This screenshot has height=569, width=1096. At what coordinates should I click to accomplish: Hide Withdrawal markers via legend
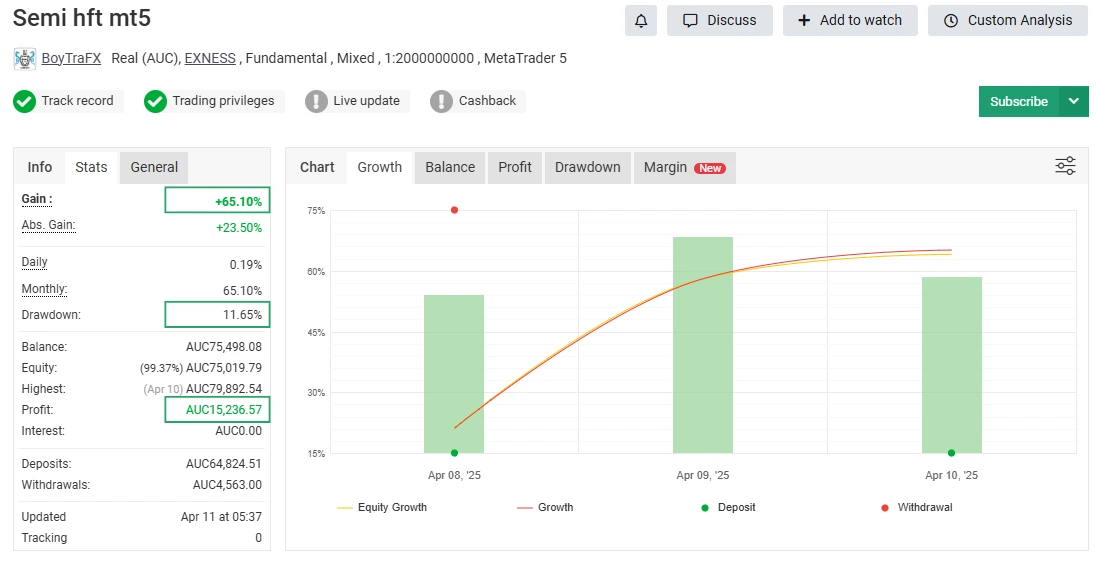pyautogui.click(x=916, y=507)
